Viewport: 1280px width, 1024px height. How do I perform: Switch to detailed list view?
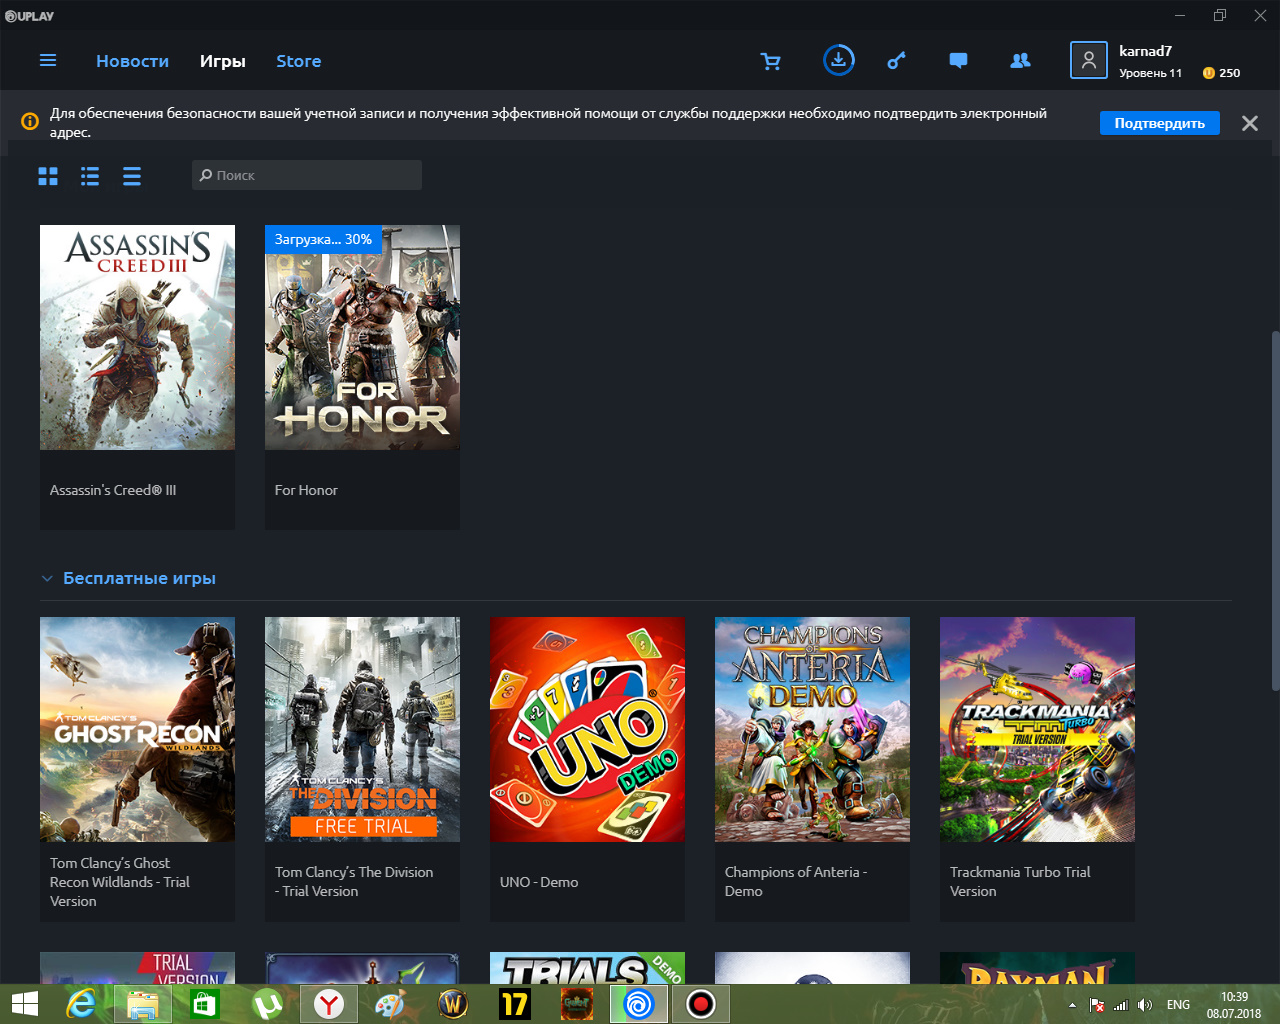click(x=90, y=176)
